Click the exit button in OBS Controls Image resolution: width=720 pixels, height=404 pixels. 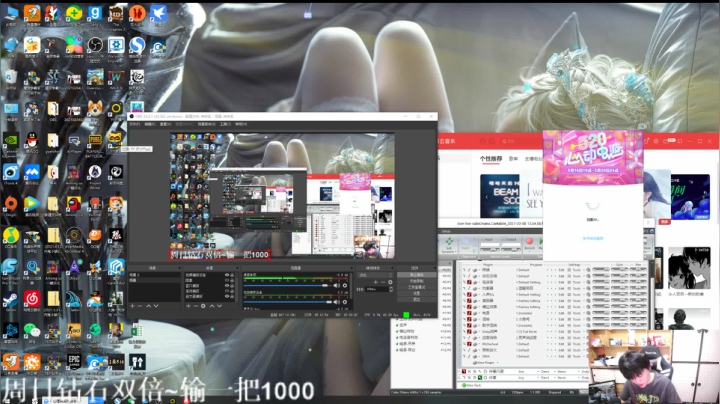pos(416,299)
